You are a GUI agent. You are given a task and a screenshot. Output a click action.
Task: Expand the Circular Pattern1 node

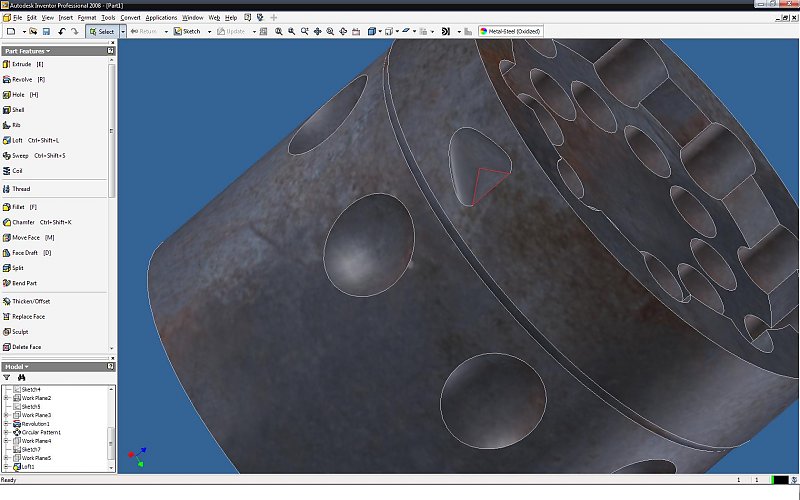click(7, 432)
